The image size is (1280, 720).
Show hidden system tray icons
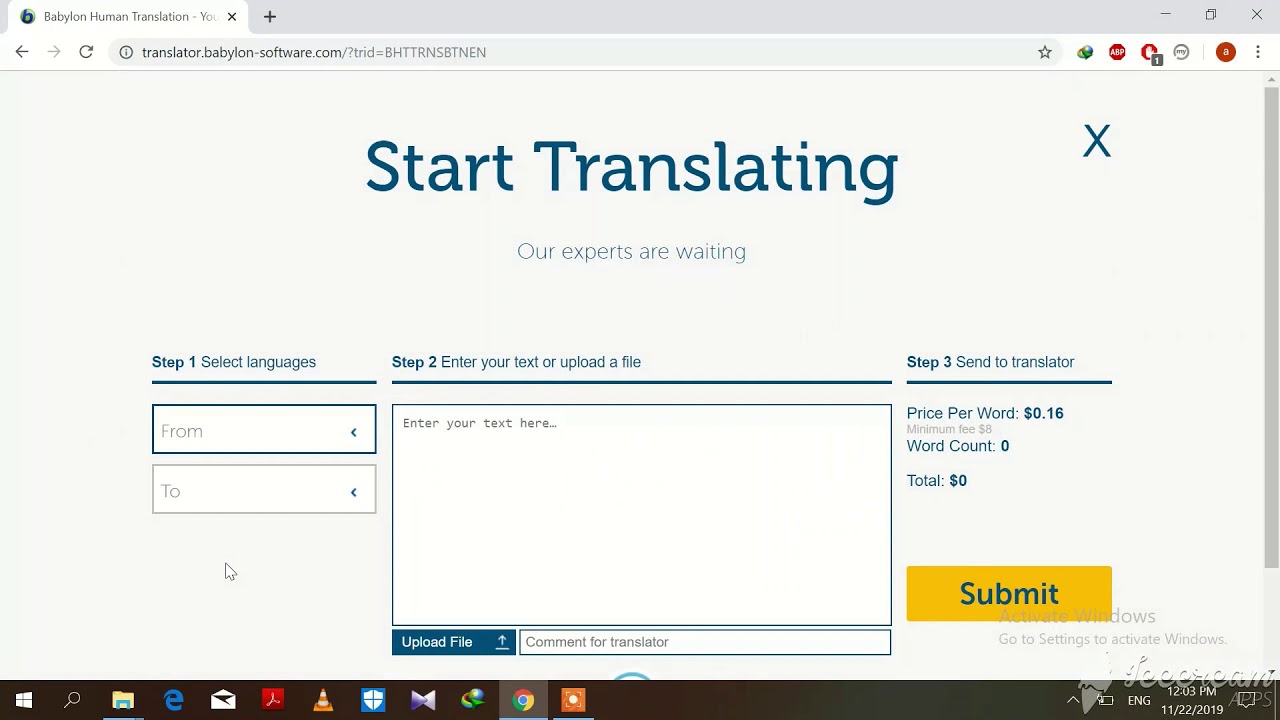click(x=1073, y=701)
